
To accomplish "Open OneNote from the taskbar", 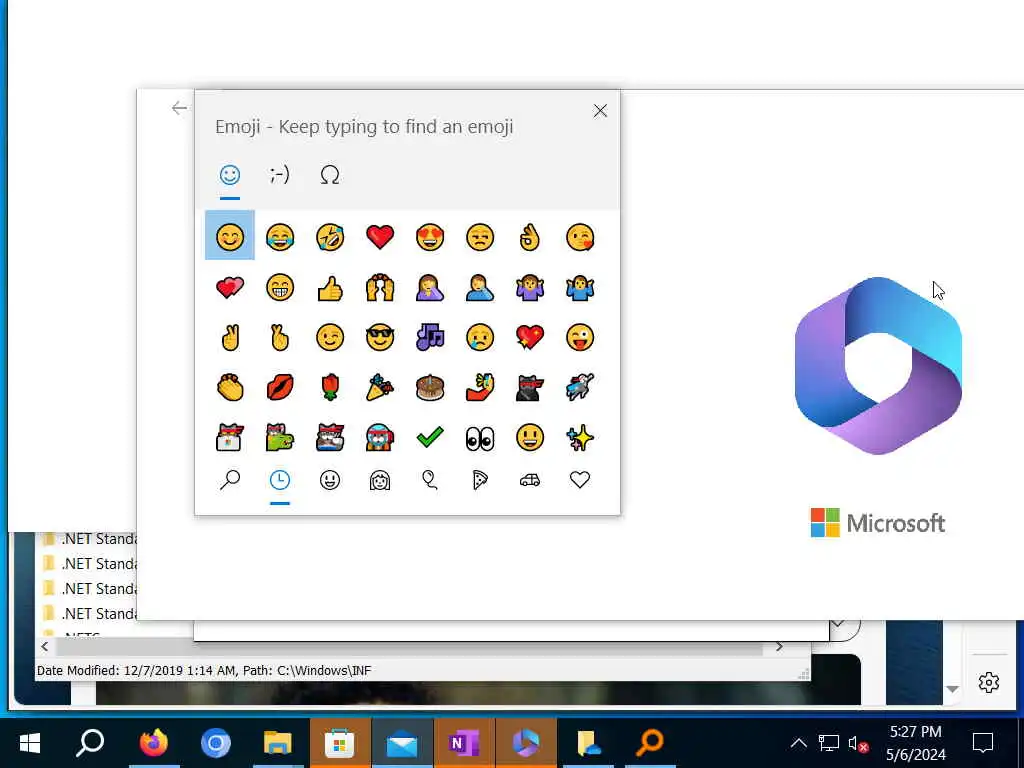I will coord(464,743).
